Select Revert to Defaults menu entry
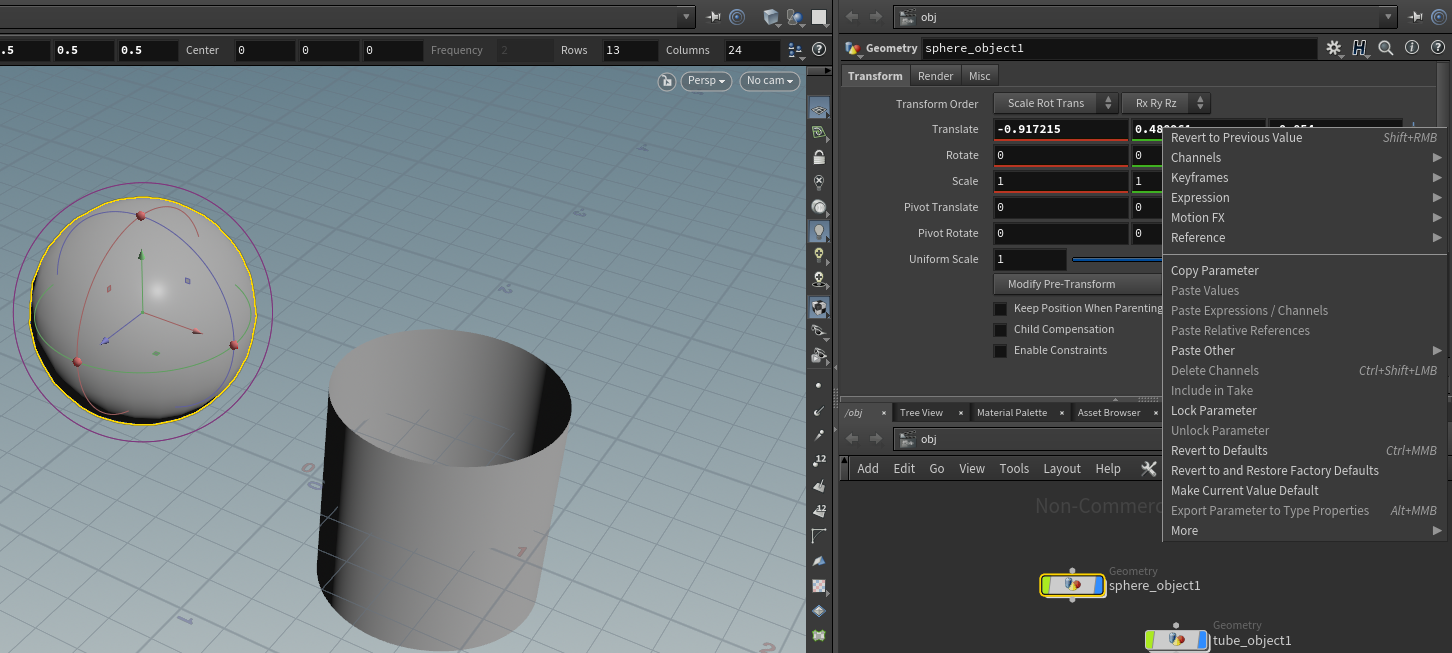The image size is (1452, 653). [x=1218, y=451]
